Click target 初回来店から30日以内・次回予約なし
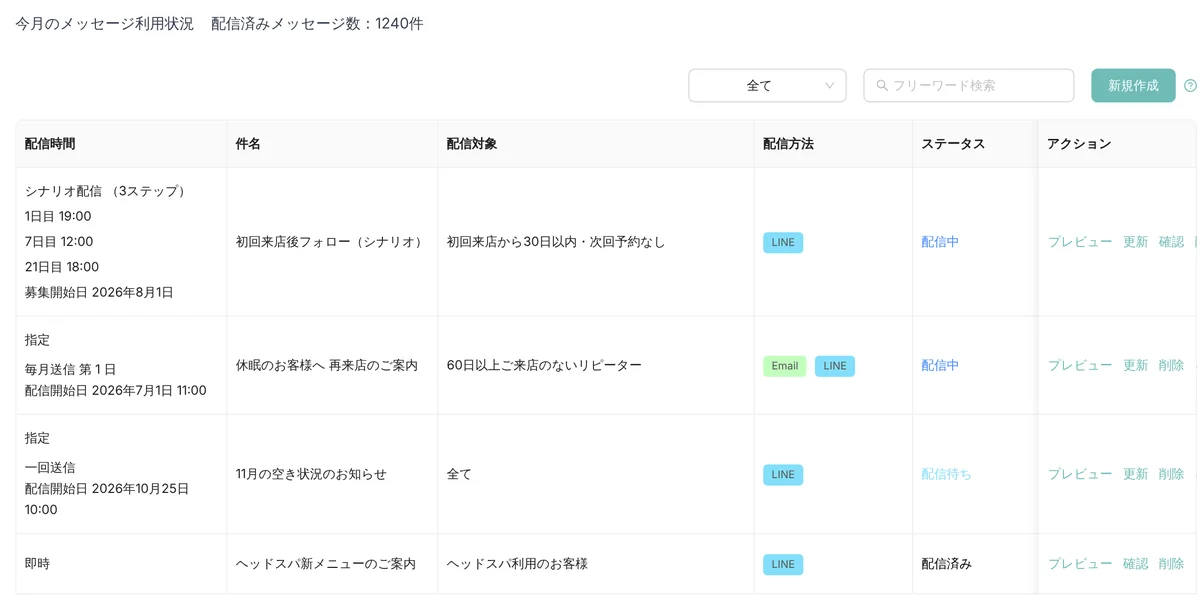Image resolution: width=1200 pixels, height=608 pixels. pos(556,242)
